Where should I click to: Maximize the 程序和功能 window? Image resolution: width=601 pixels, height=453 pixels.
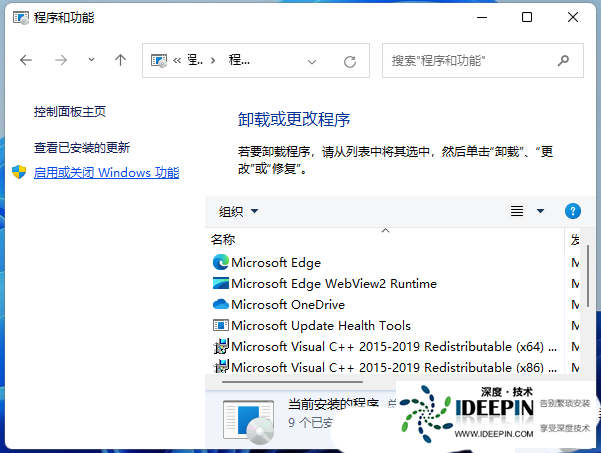tap(527, 17)
